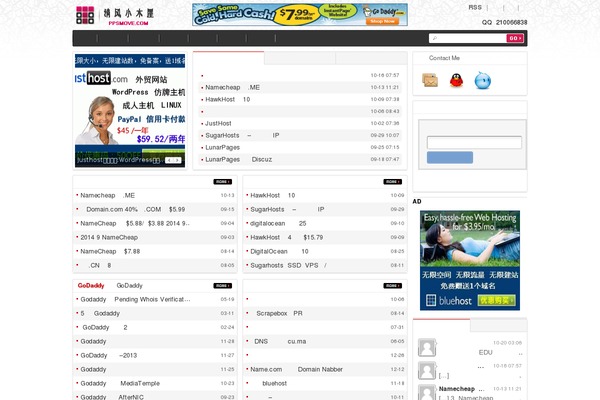Click the blue submit button in sidebar
600x400 pixels.
[450, 157]
